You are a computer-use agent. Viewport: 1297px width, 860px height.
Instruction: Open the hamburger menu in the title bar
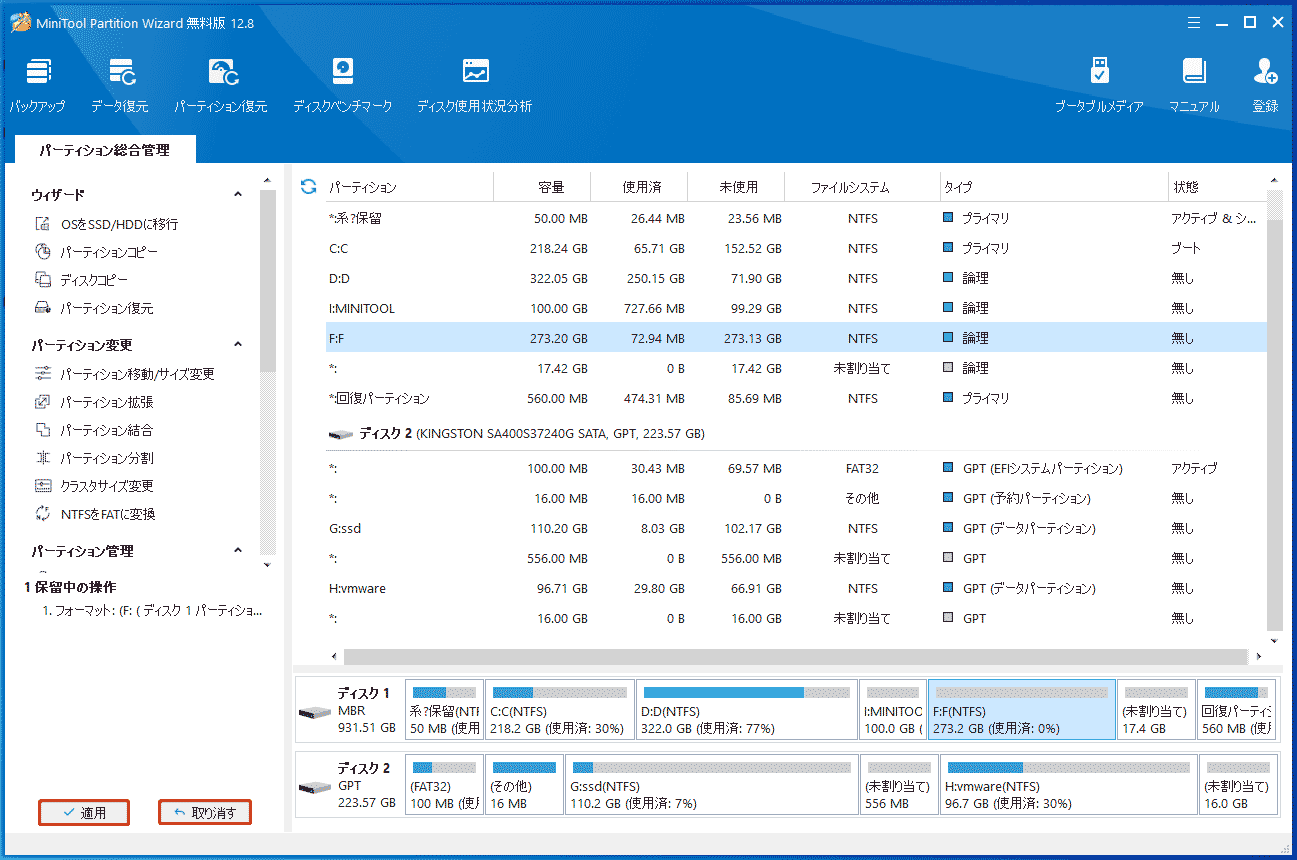pyautogui.click(x=1194, y=22)
